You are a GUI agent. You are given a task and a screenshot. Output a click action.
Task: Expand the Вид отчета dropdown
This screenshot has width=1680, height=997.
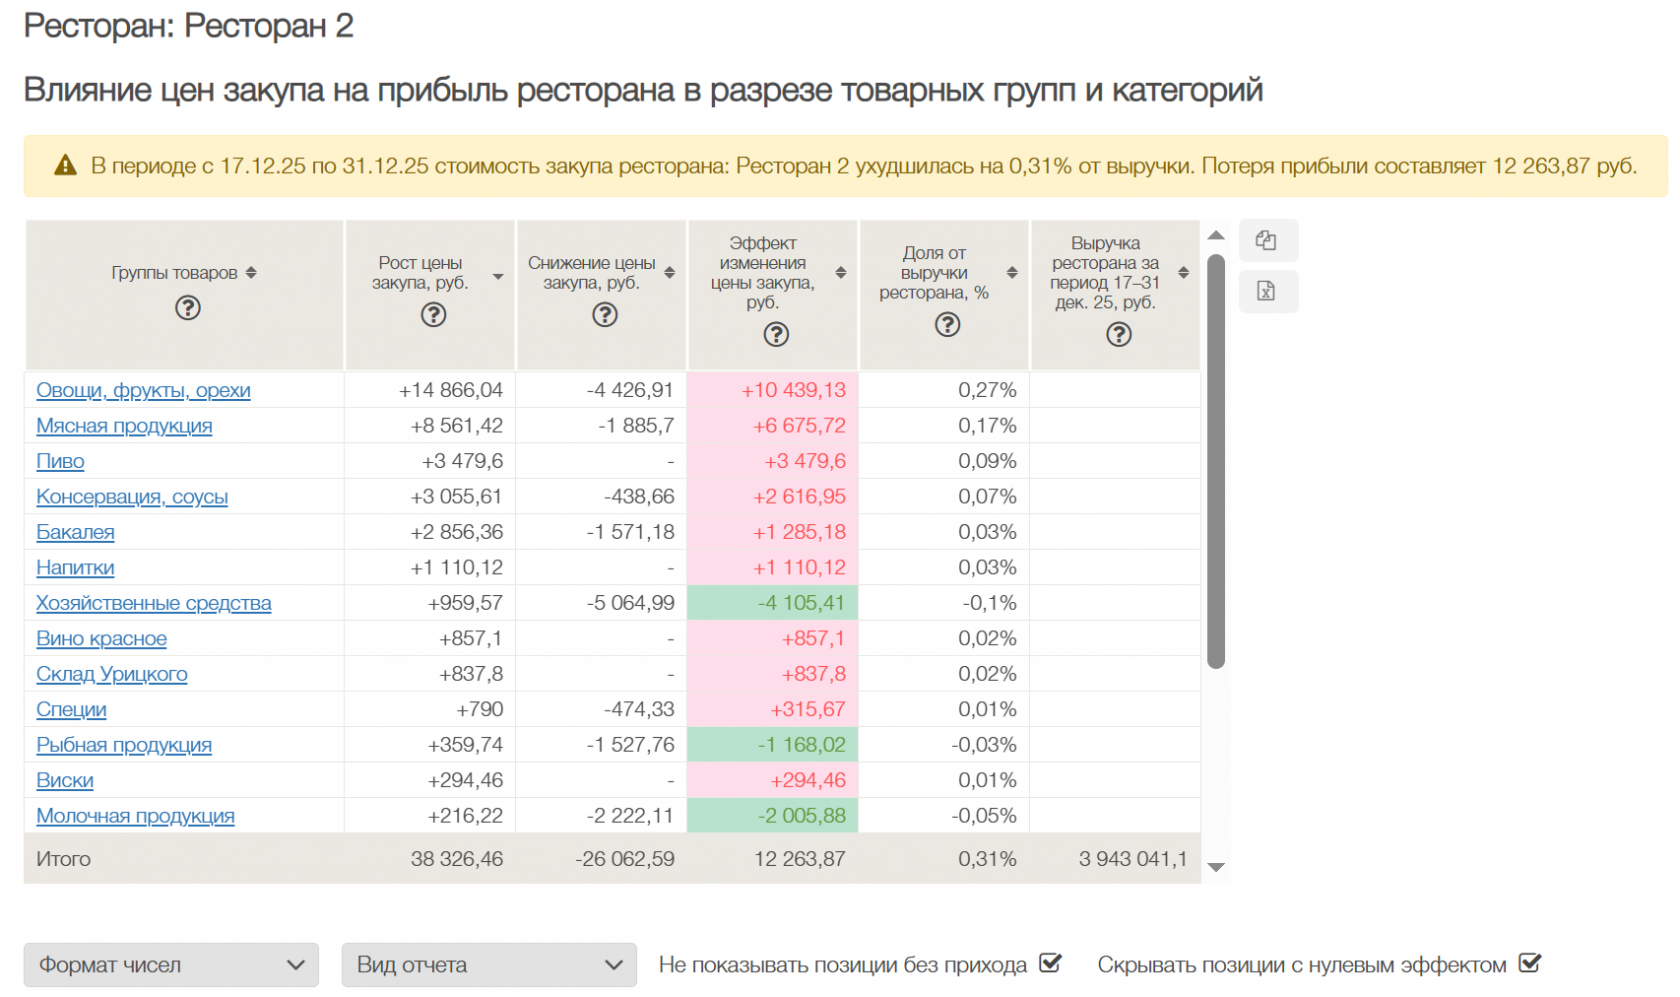click(x=489, y=965)
